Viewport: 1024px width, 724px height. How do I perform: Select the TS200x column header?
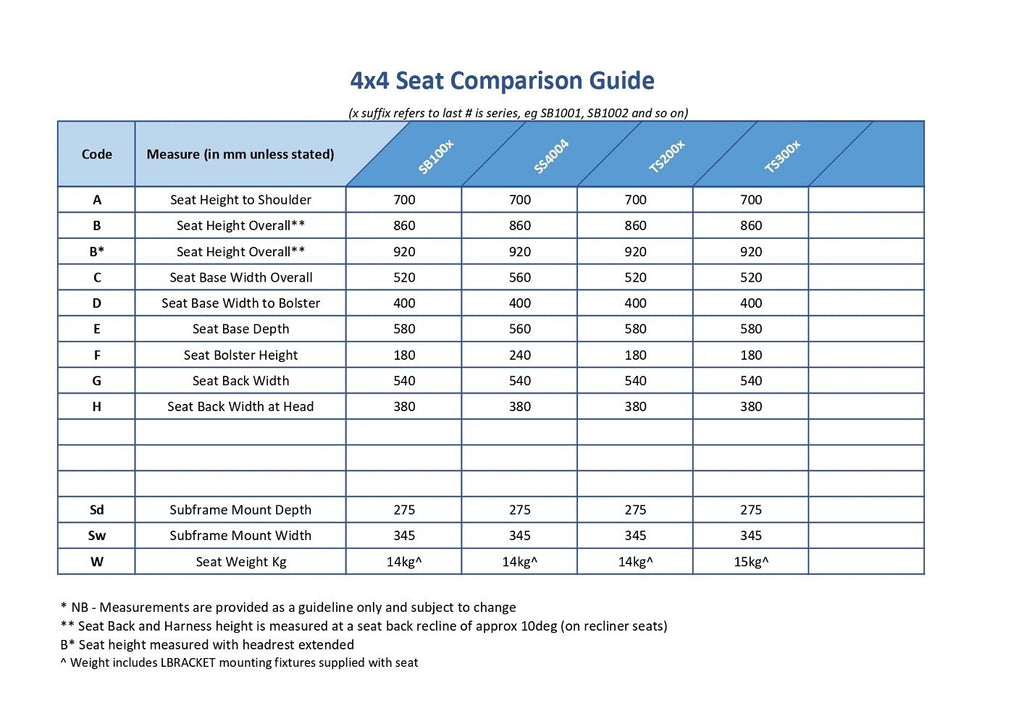coord(667,157)
